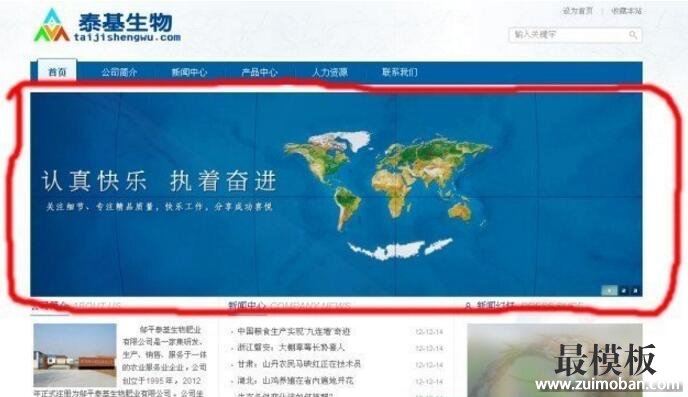Select the second banner slide indicator
688x397 pixels.
pos(624,290)
